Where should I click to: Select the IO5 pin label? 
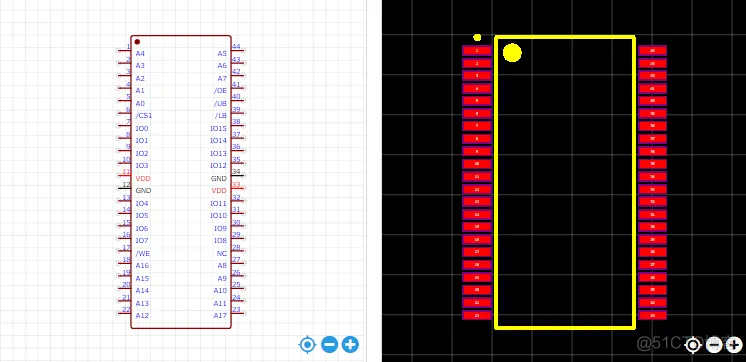(142, 215)
